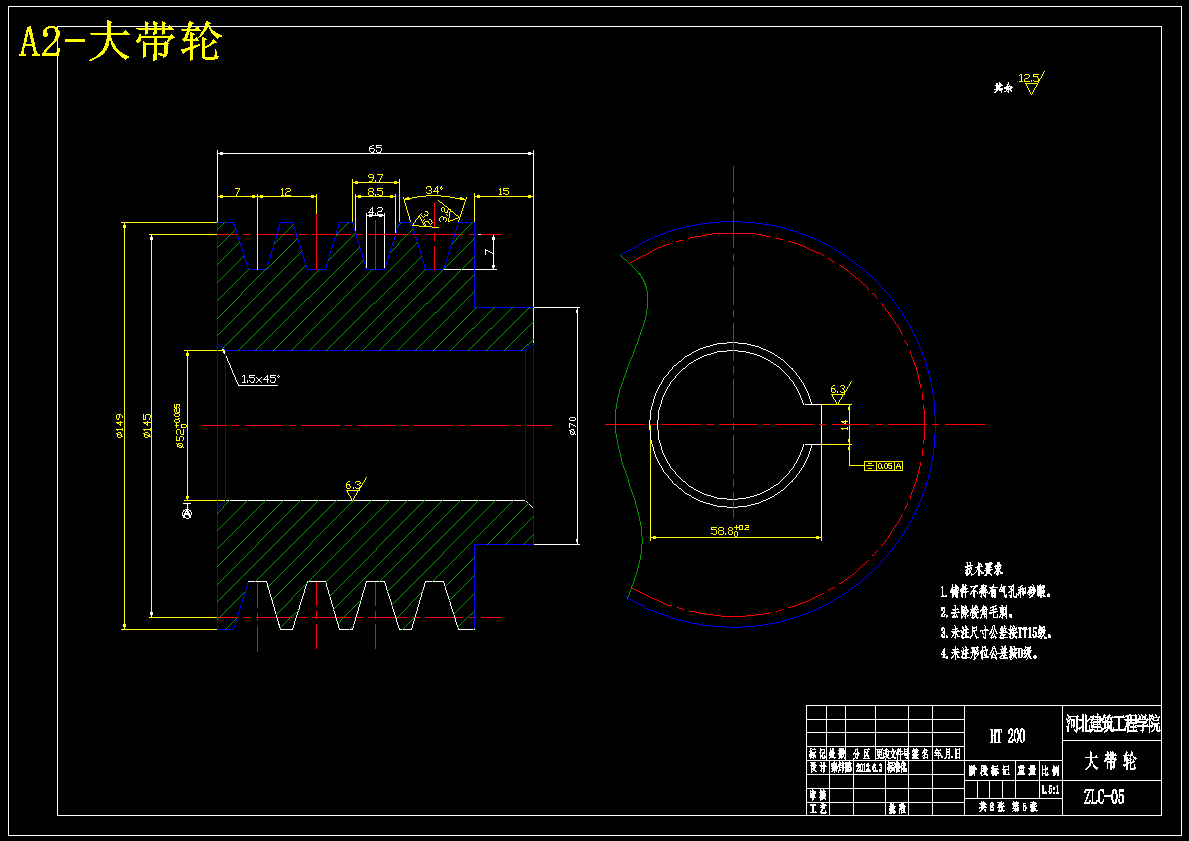Select the "6.3" roughness symbol on the bore
This screenshot has width=1189, height=841.
point(354,488)
